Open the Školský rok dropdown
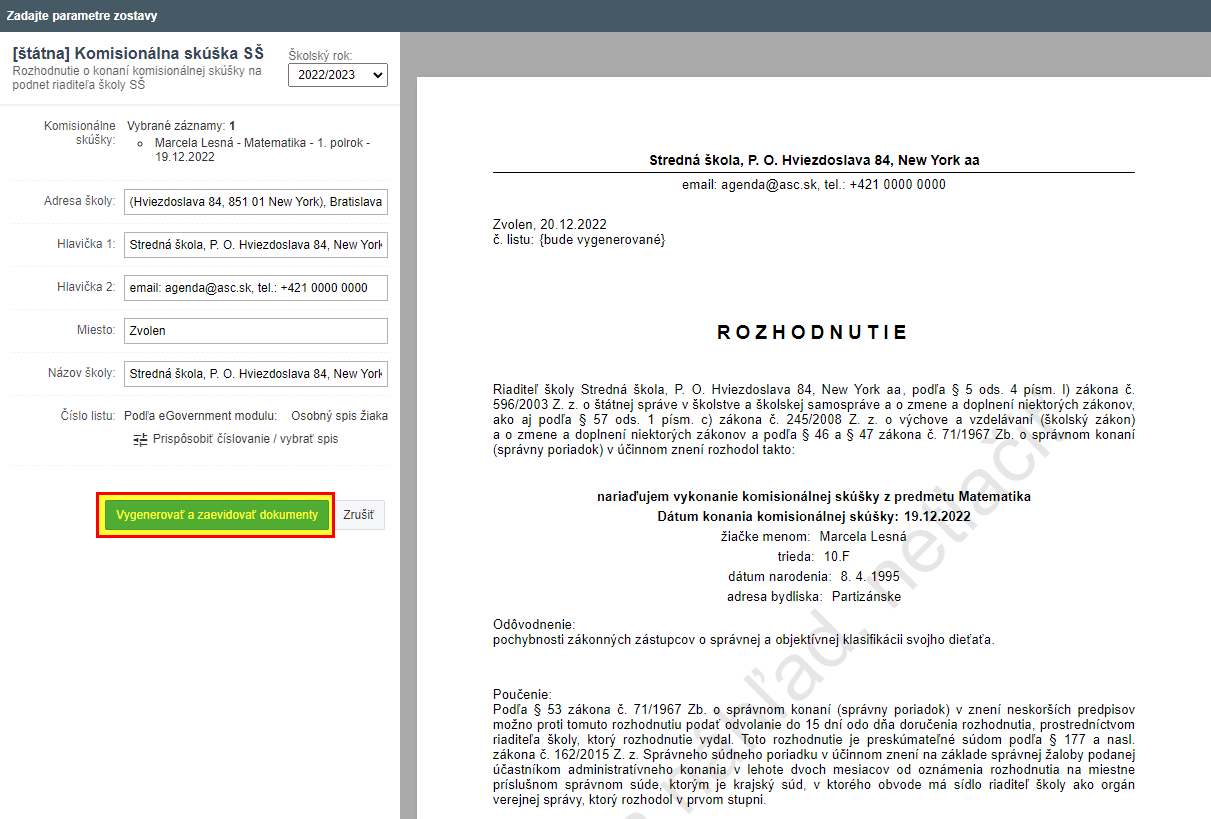The width and height of the screenshot is (1211, 819). coord(337,75)
